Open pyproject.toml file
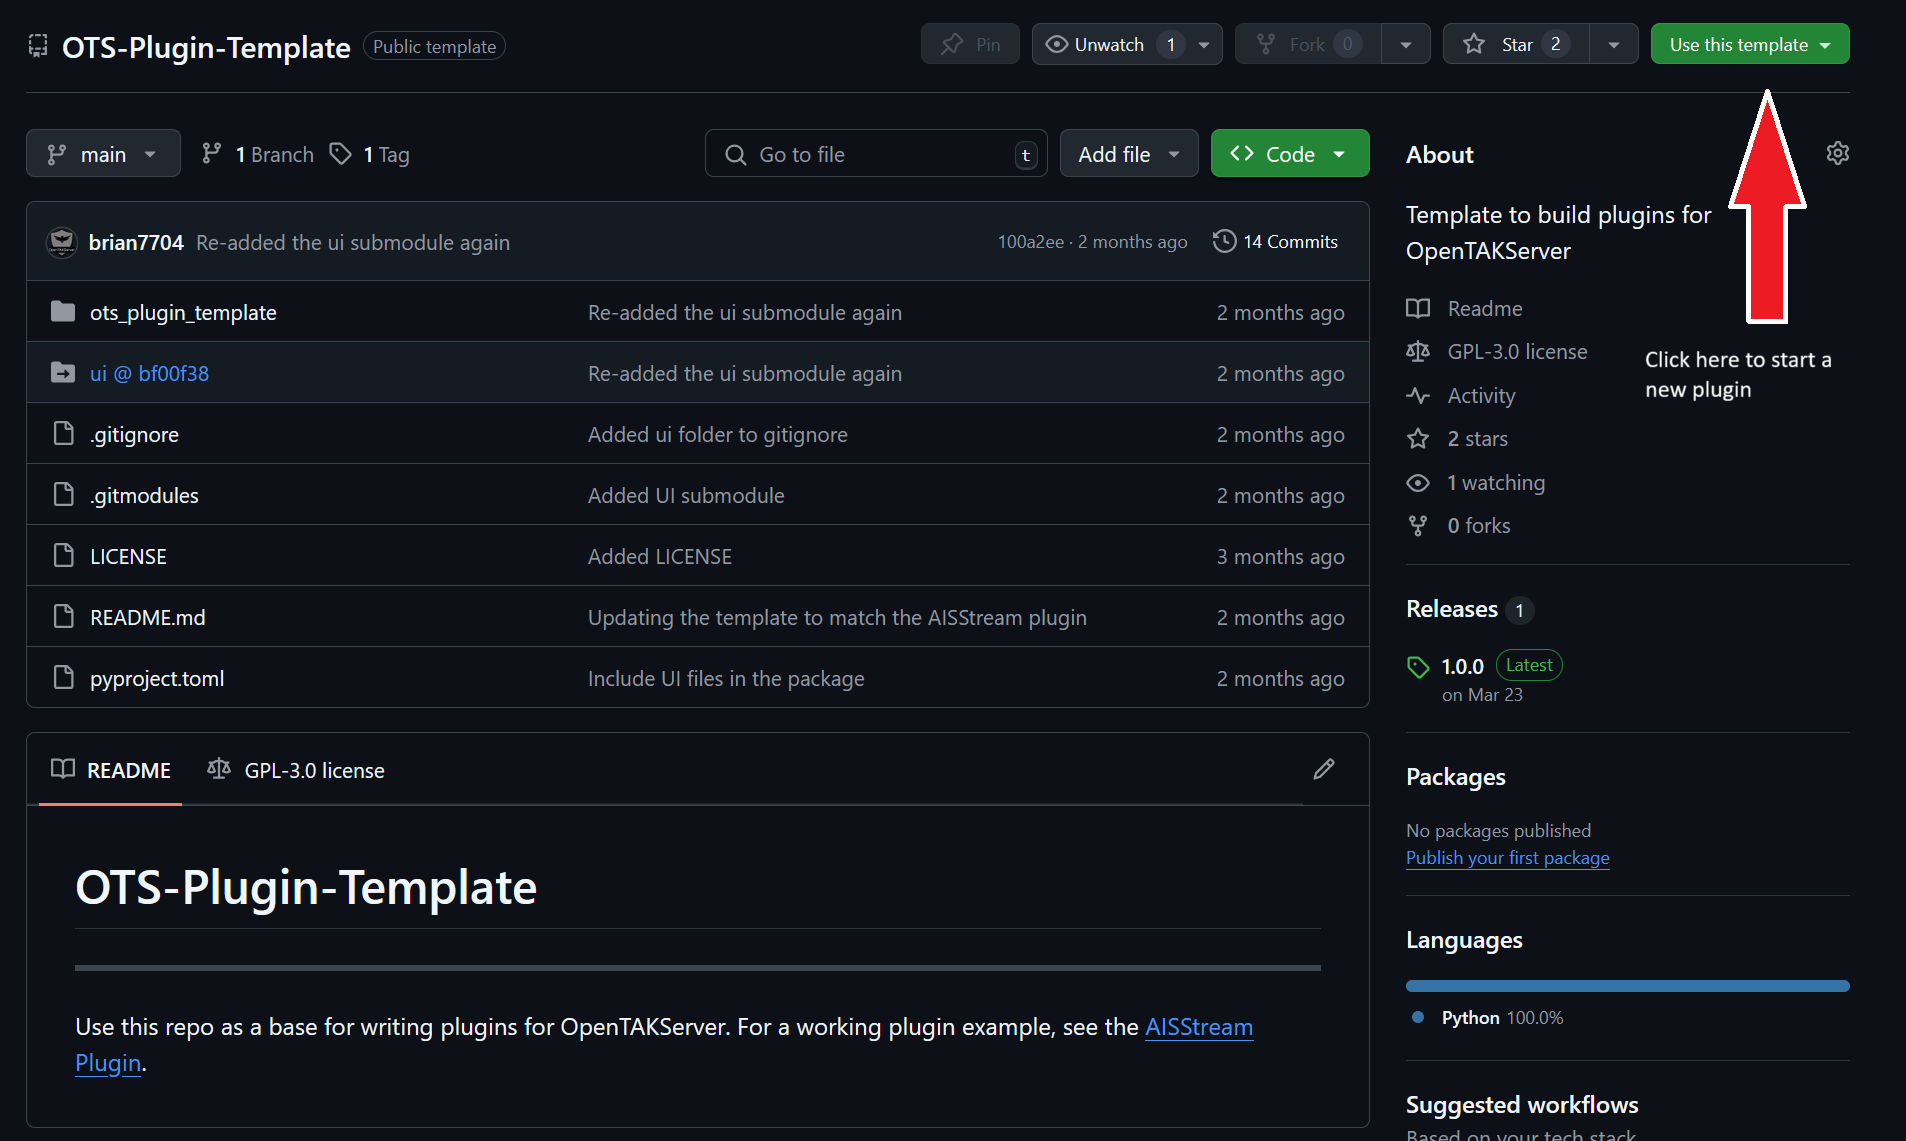The width and height of the screenshot is (1906, 1141). click(157, 678)
